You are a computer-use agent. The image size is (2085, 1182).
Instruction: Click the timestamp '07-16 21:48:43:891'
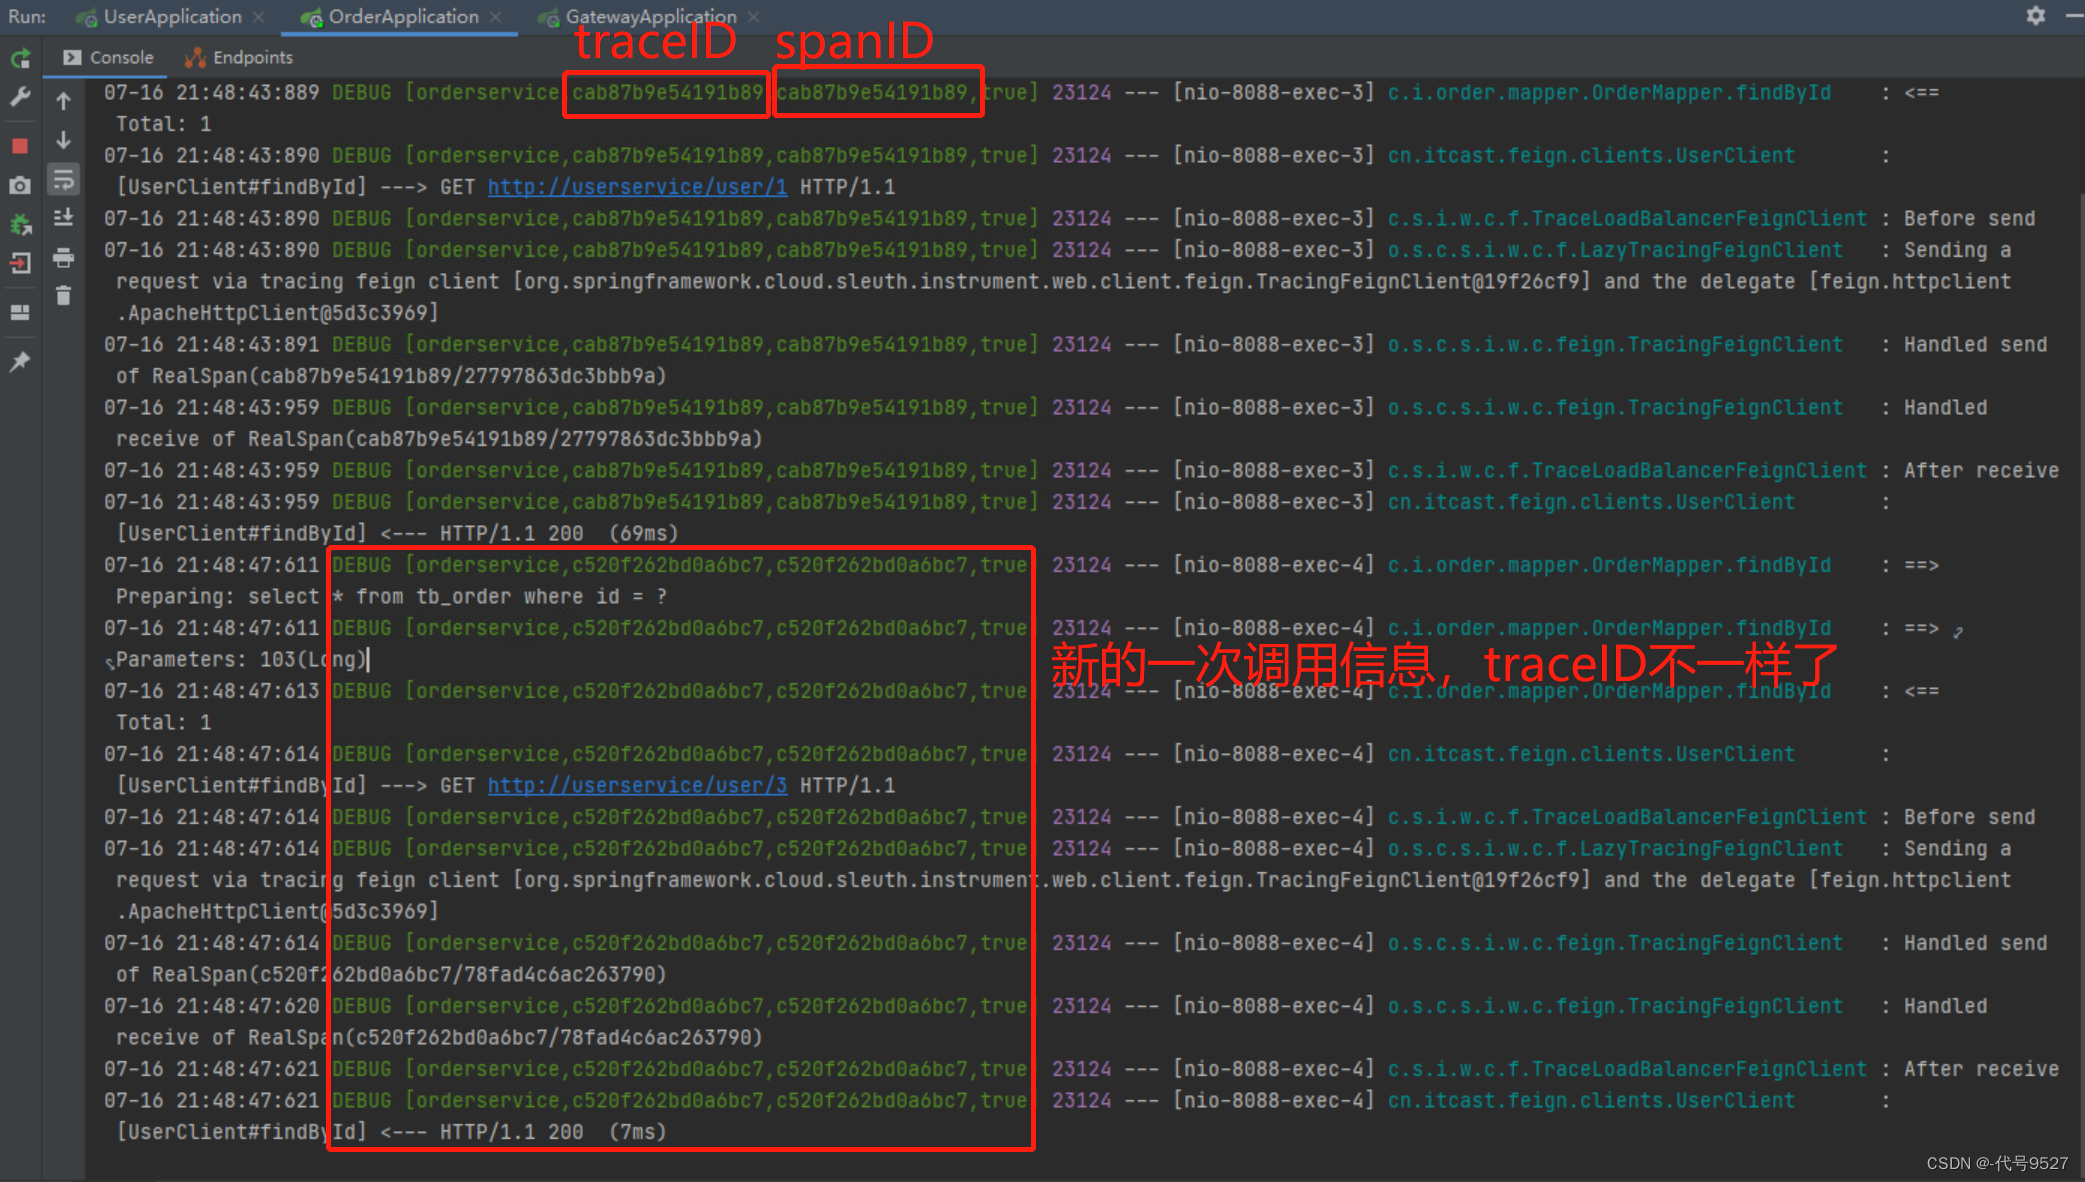211,344
